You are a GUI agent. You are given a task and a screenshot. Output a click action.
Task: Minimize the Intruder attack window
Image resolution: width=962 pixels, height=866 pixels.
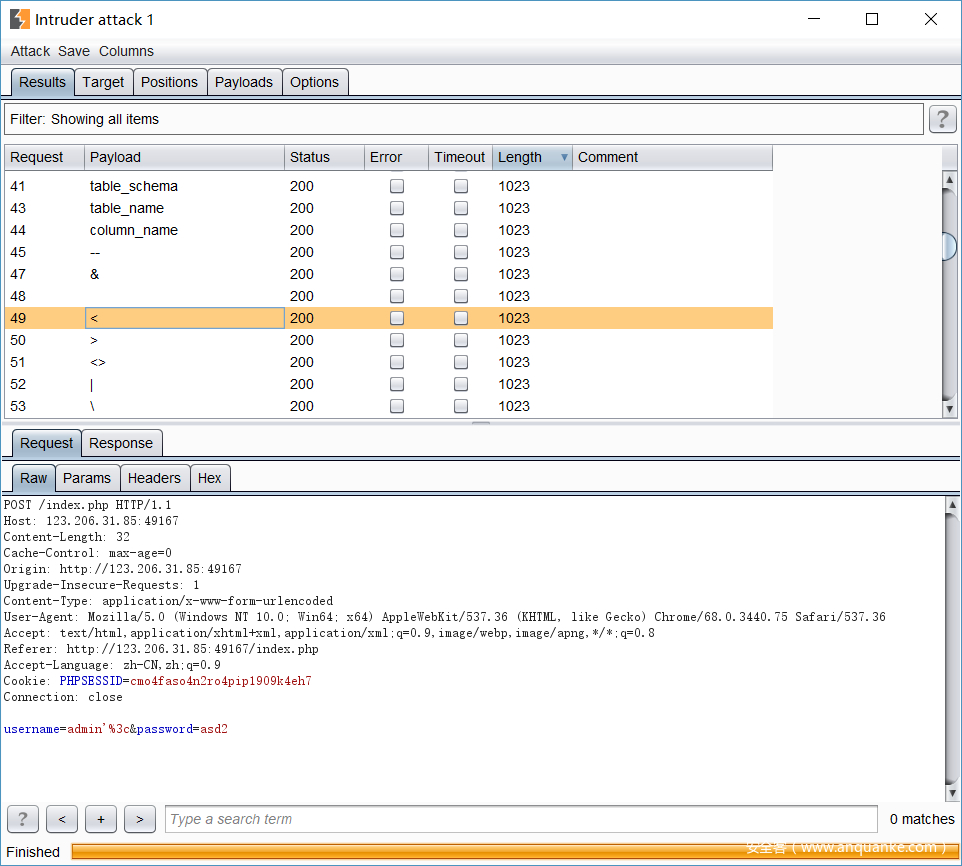[x=814, y=19]
